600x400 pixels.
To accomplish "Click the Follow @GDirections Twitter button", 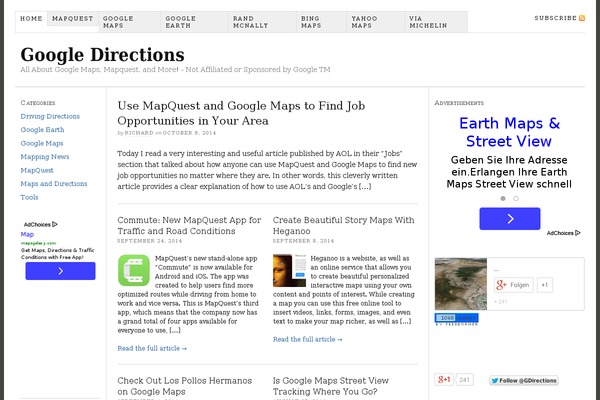I will point(522,380).
